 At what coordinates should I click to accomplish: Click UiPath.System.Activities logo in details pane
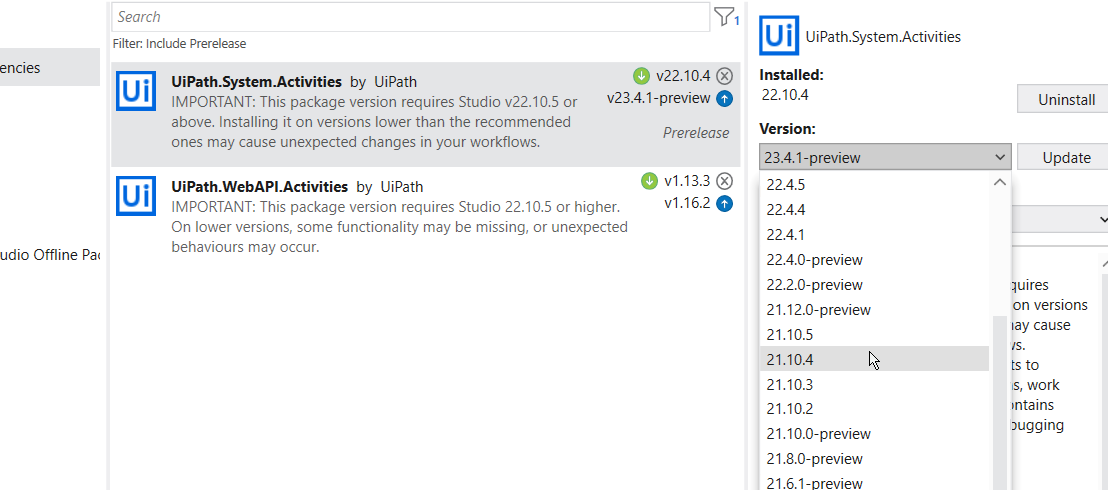779,35
